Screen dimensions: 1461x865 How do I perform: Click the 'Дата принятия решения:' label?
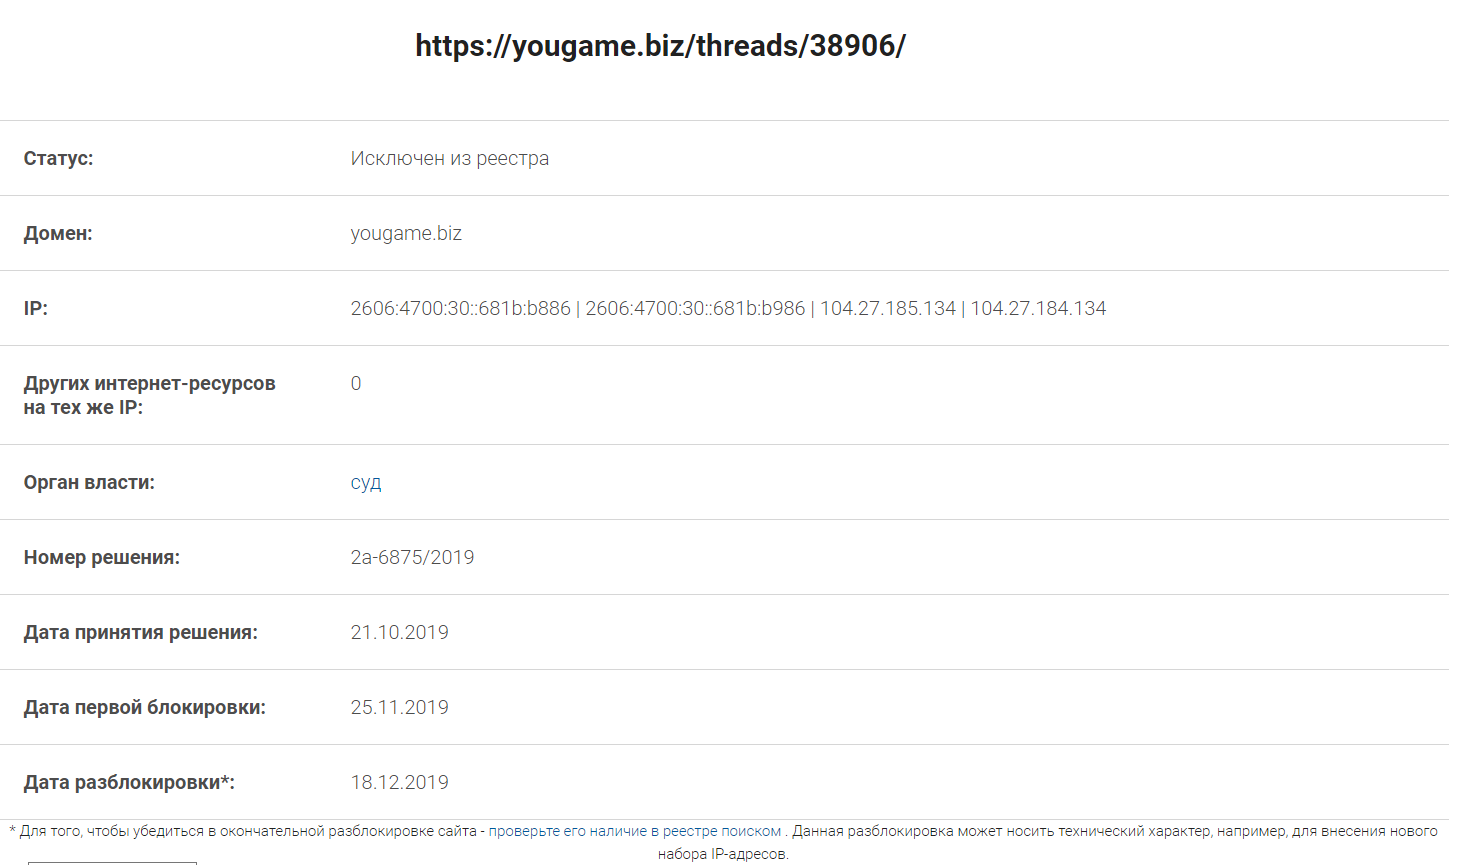pyautogui.click(x=141, y=632)
